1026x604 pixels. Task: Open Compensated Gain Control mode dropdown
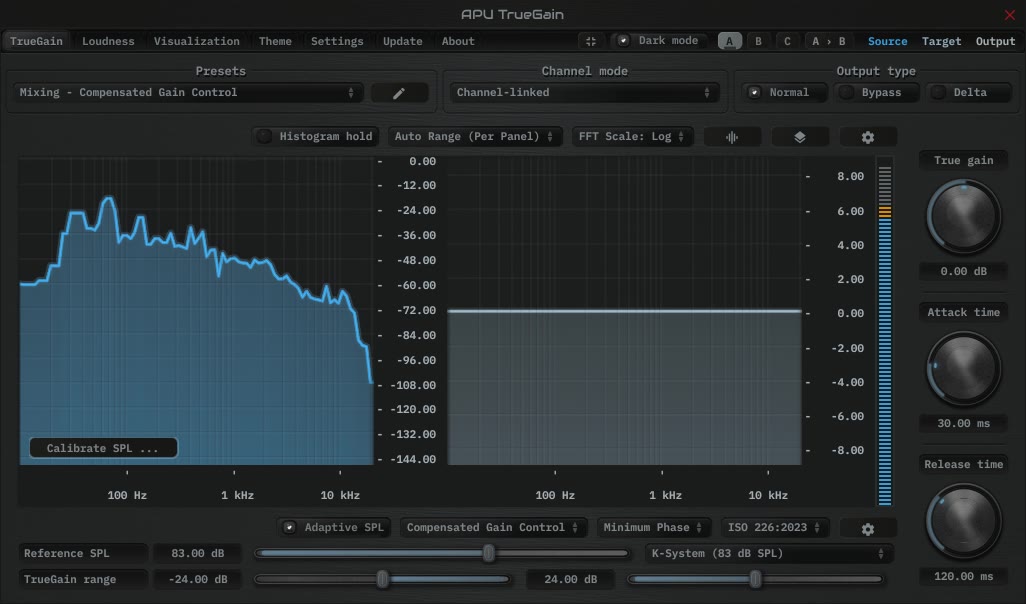pyautogui.click(x=493, y=527)
